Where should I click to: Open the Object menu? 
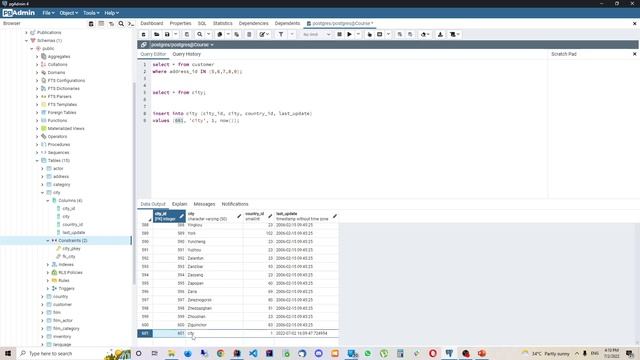point(68,13)
